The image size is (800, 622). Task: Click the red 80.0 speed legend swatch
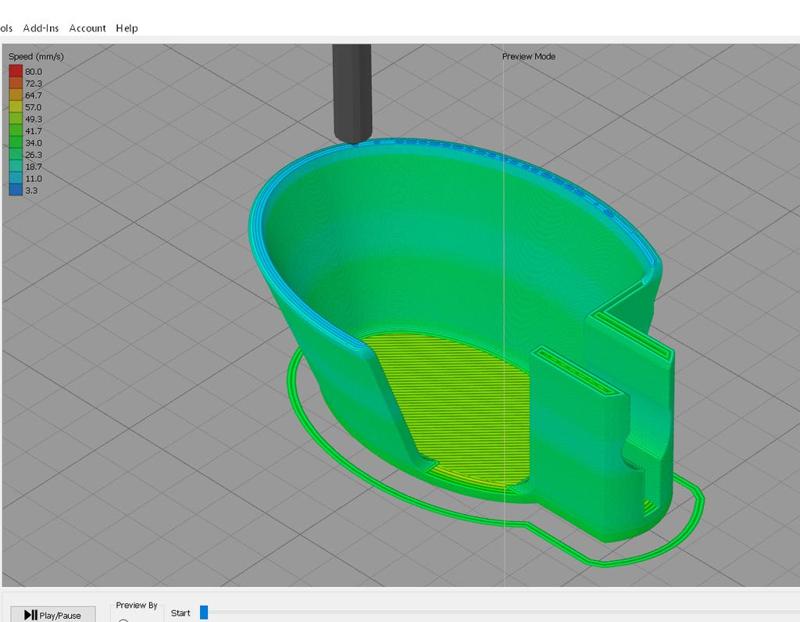16,72
